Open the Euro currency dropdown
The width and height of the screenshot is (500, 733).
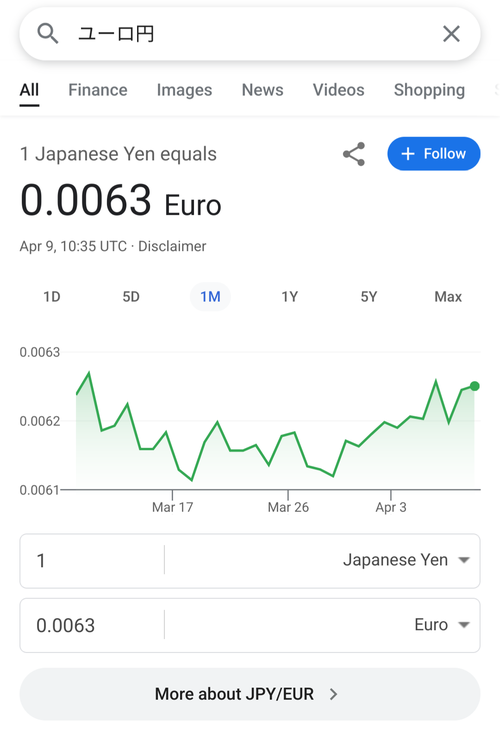(x=442, y=625)
